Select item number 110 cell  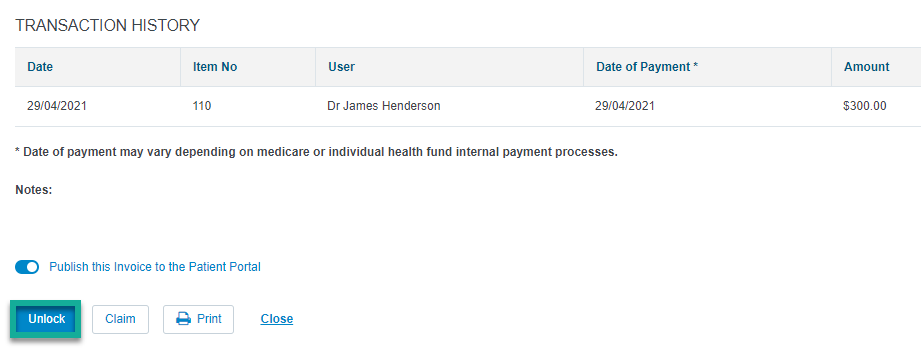coord(201,106)
